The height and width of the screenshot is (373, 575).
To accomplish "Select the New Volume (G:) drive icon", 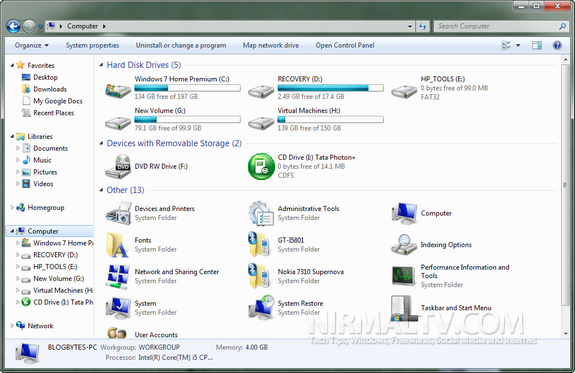I will (118, 122).
